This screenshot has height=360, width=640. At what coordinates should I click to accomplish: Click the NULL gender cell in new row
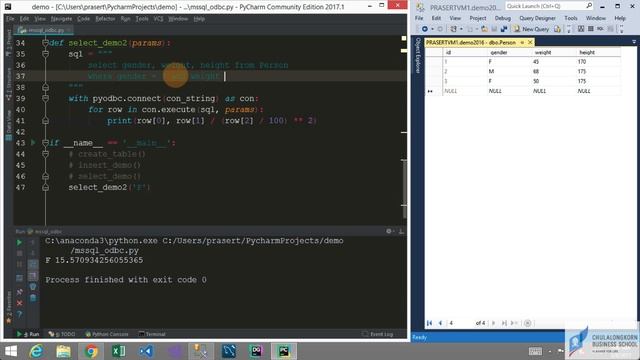click(x=509, y=91)
